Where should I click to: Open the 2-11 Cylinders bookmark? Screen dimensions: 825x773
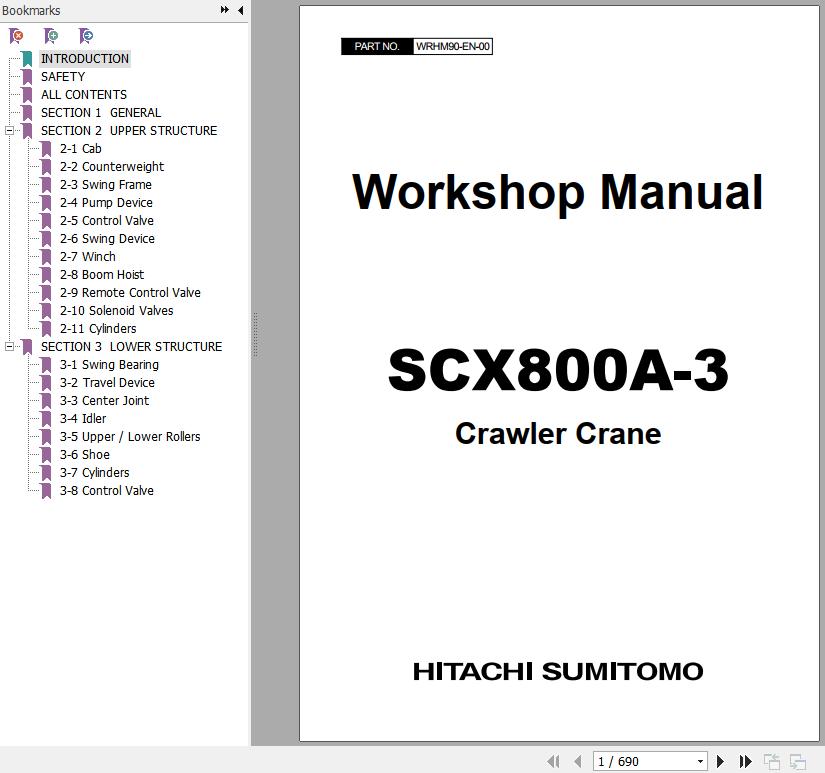98,329
